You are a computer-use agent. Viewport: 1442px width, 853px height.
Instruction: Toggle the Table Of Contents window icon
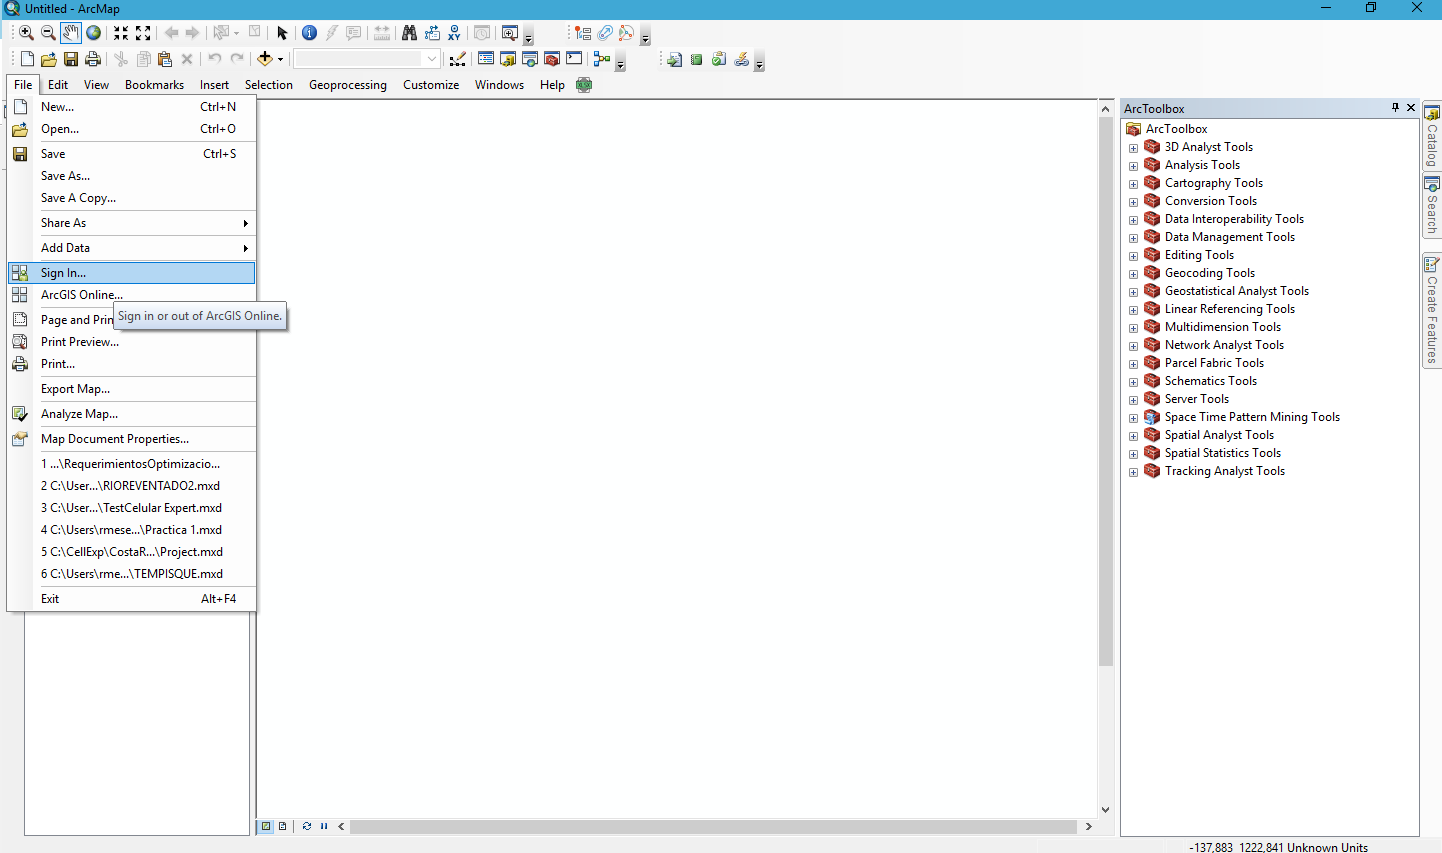tap(486, 59)
